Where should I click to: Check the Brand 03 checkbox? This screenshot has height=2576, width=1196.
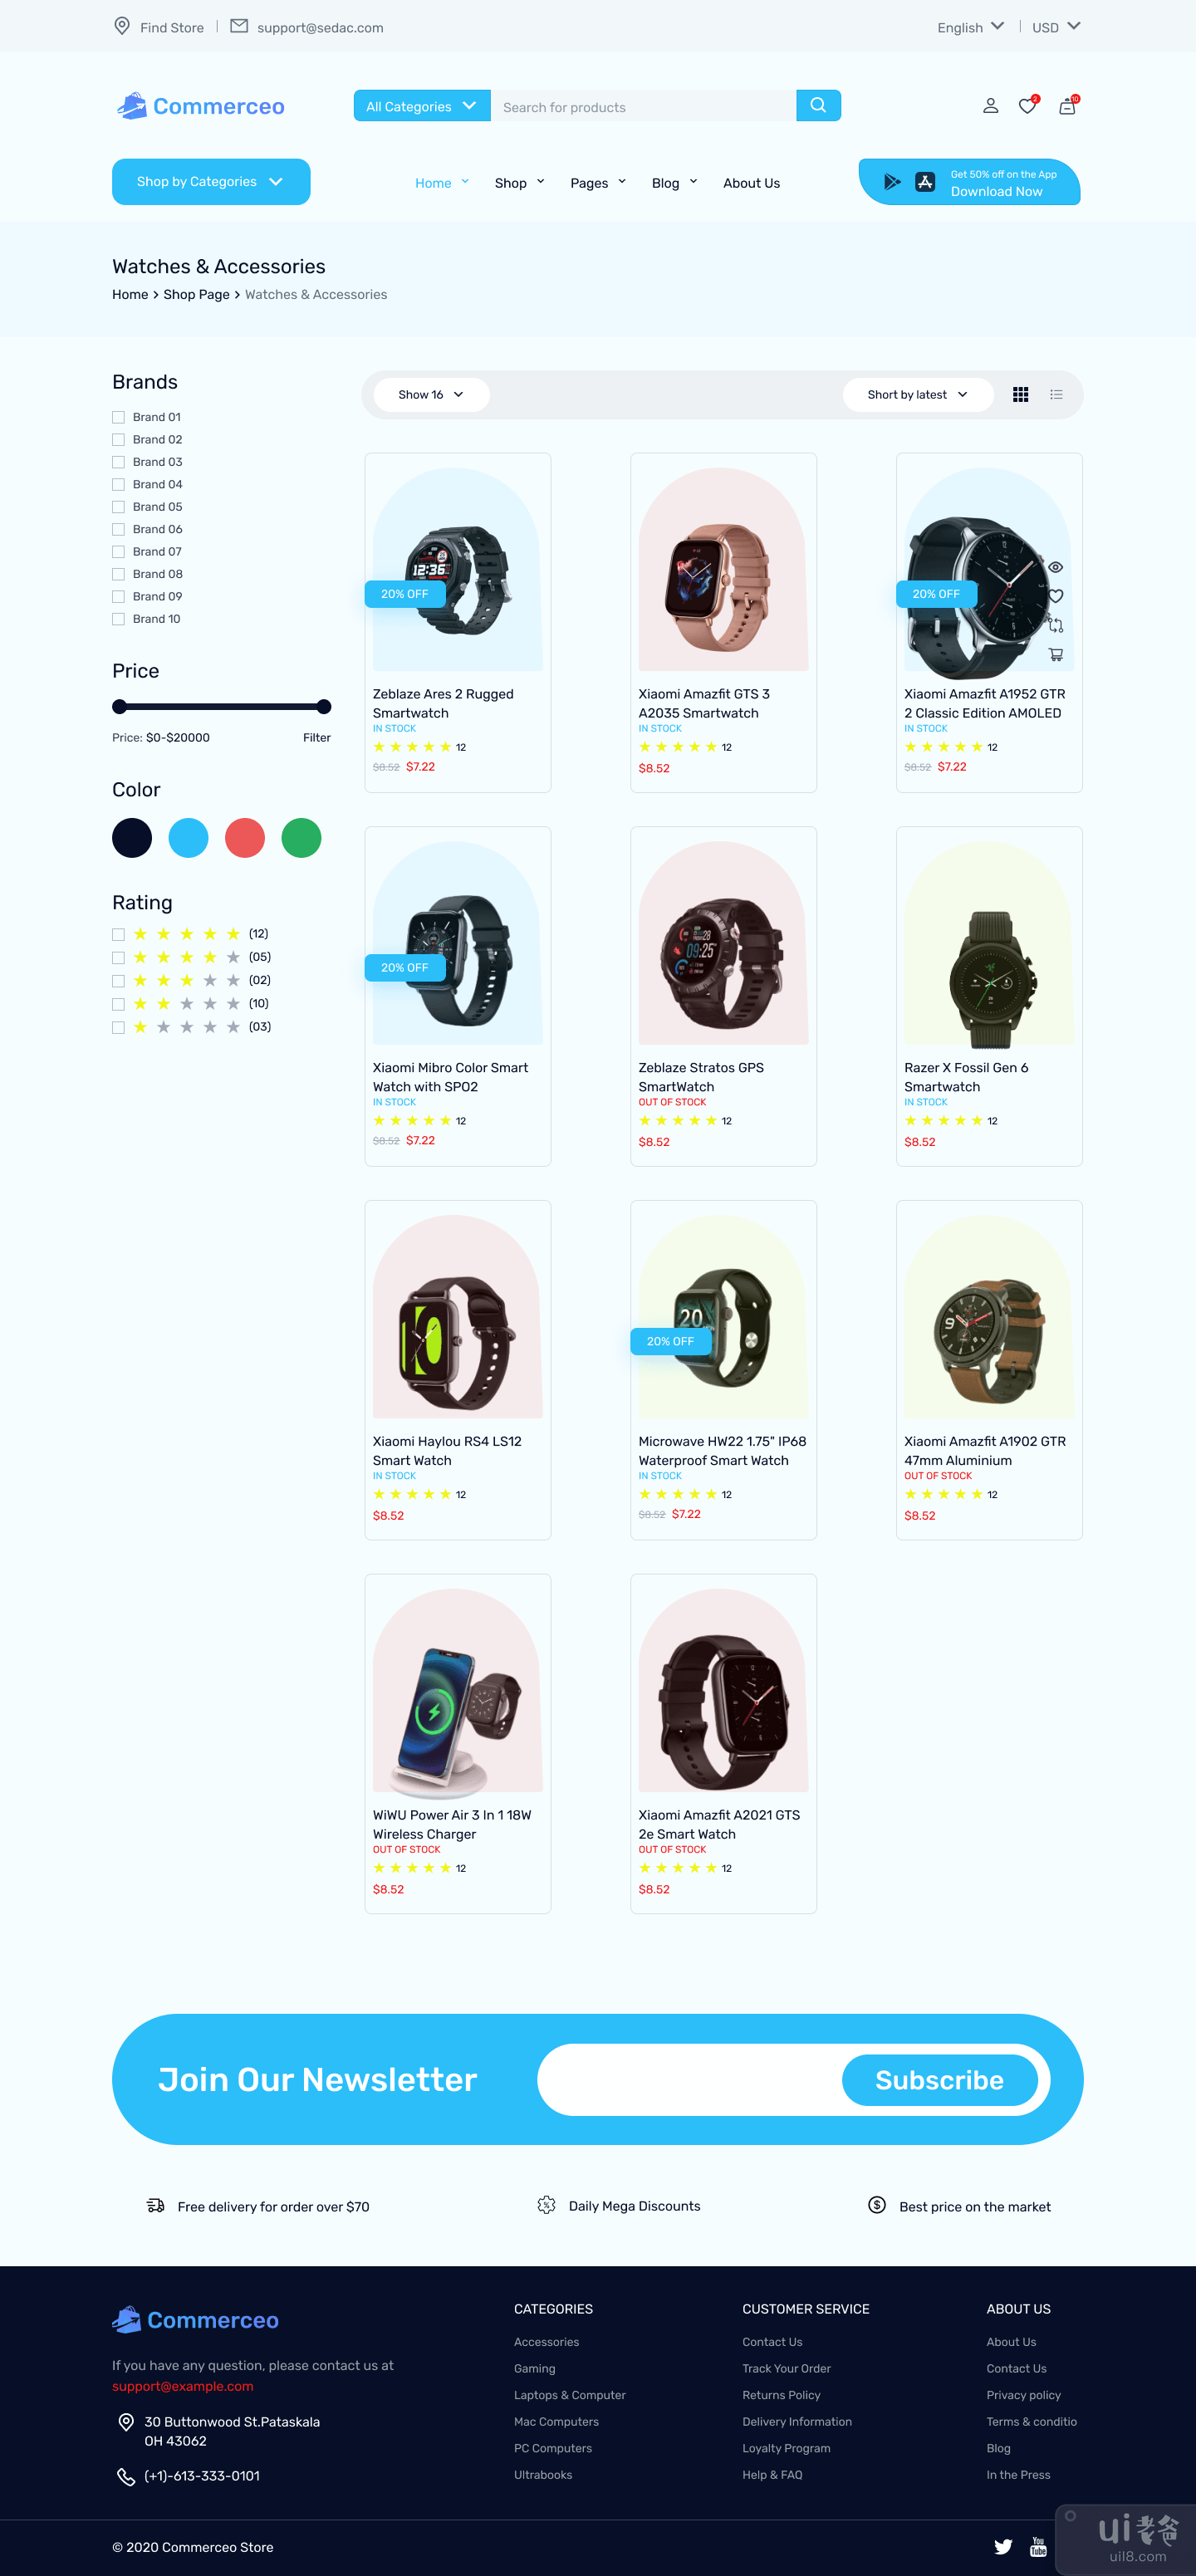tap(118, 462)
